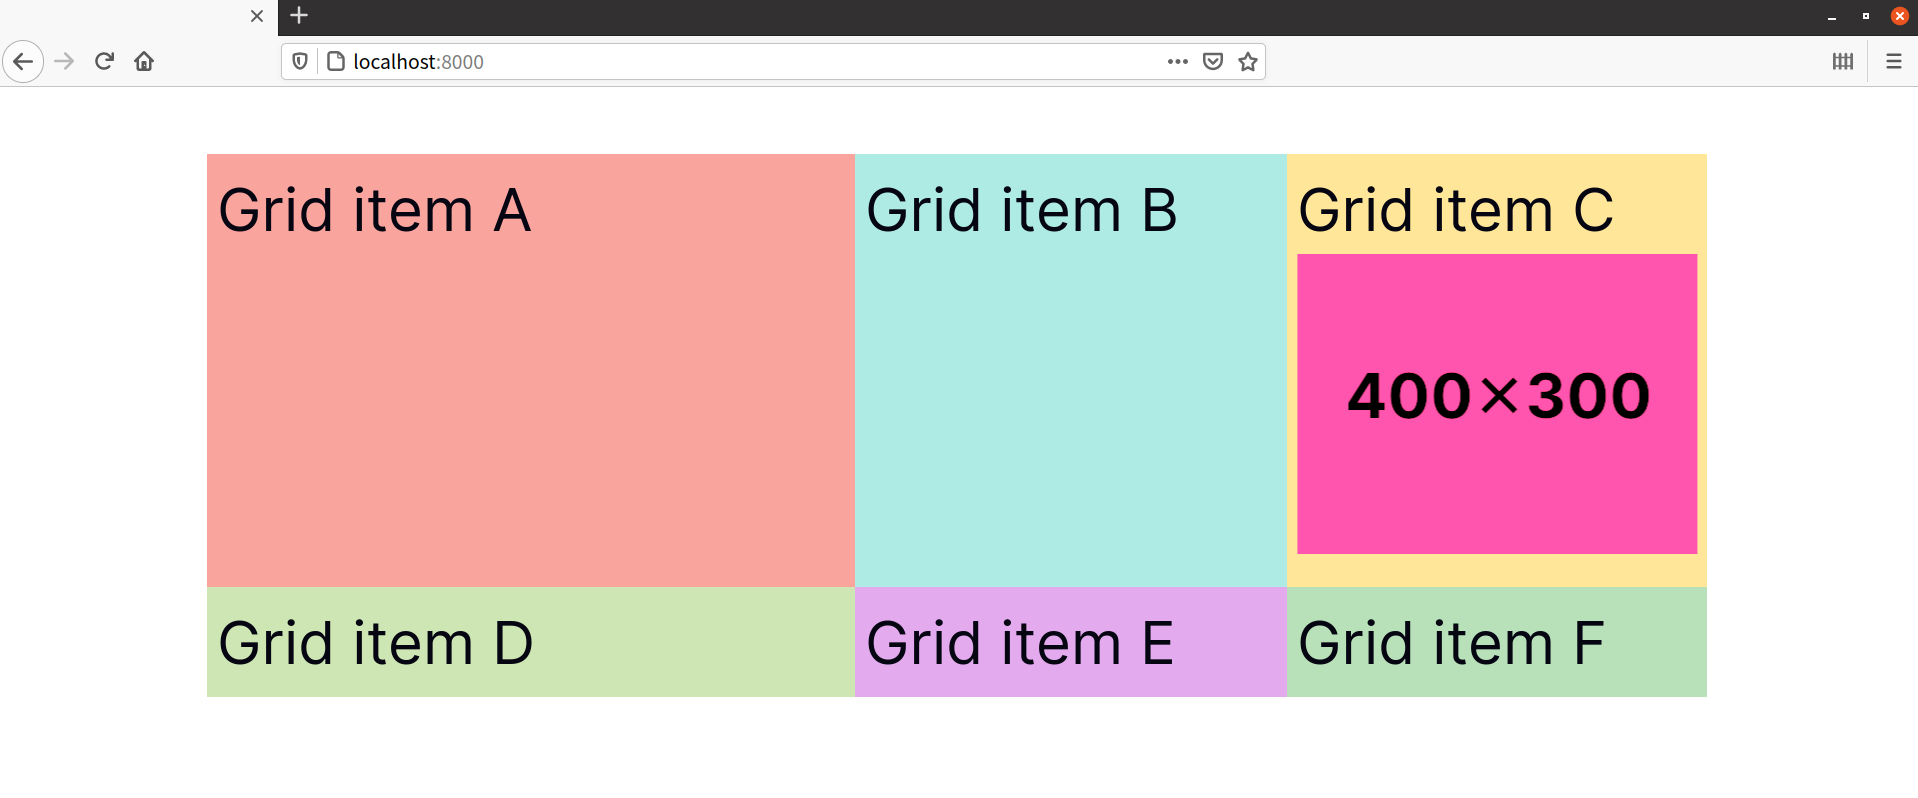Open a new tab with the plus button
This screenshot has height=798, width=1918.
pyautogui.click(x=298, y=16)
